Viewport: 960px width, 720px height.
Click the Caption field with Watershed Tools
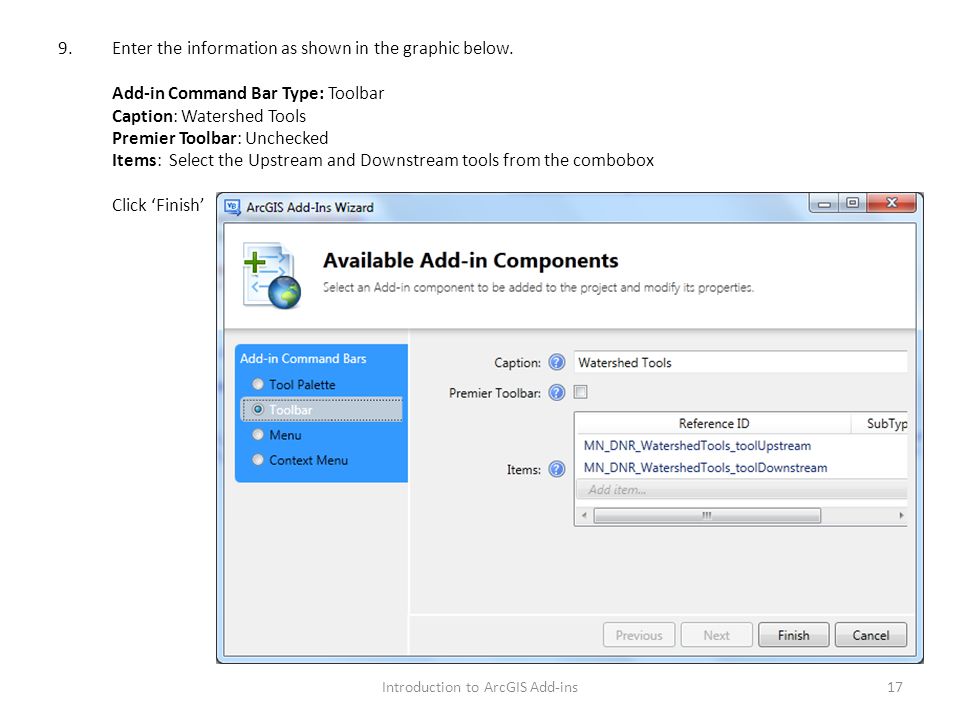click(x=740, y=362)
